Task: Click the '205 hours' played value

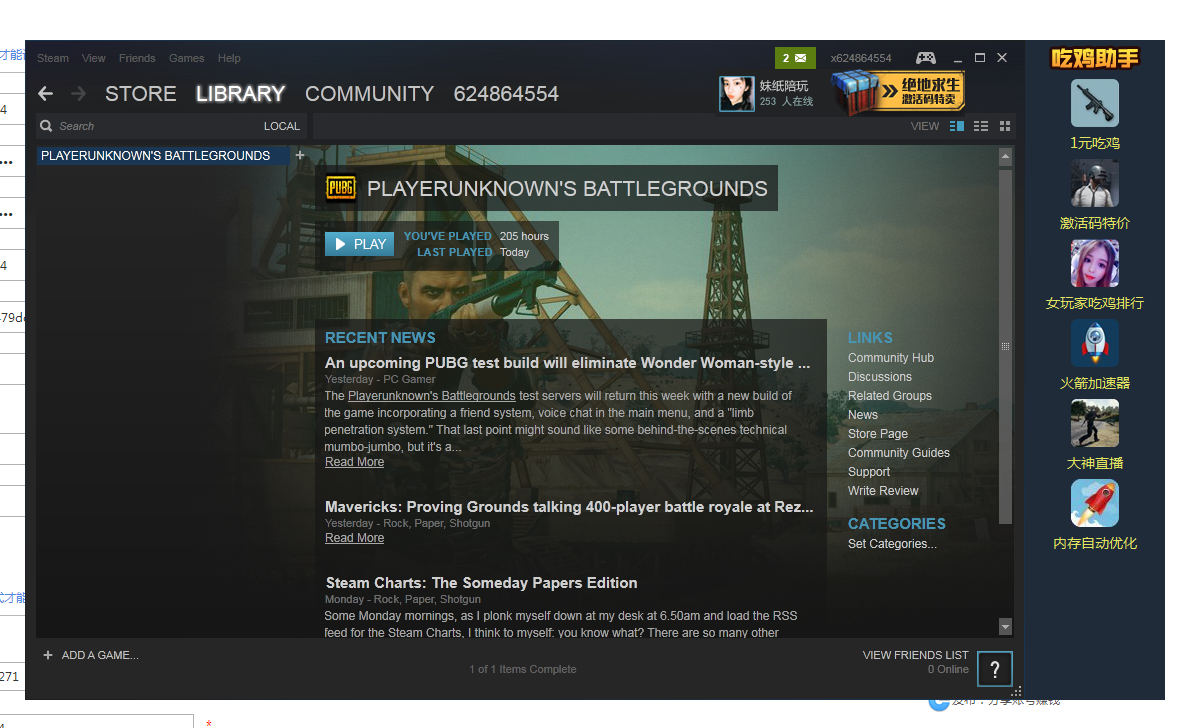Action: coord(524,236)
